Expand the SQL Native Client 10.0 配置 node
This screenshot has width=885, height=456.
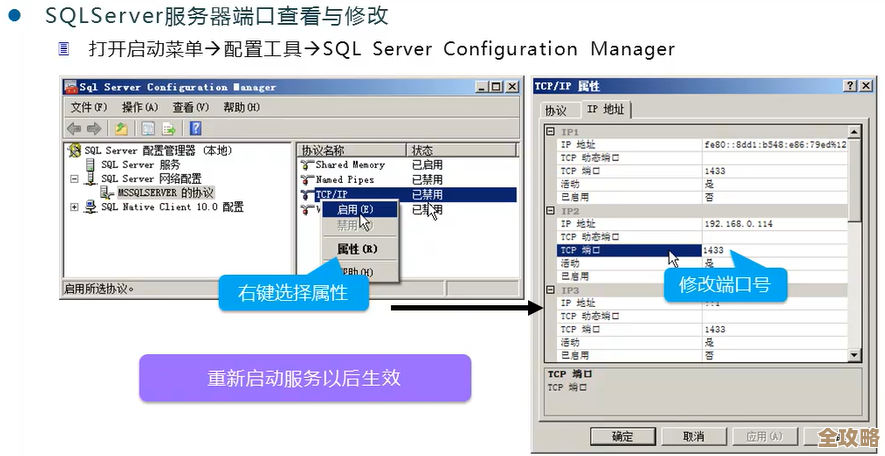[74, 207]
